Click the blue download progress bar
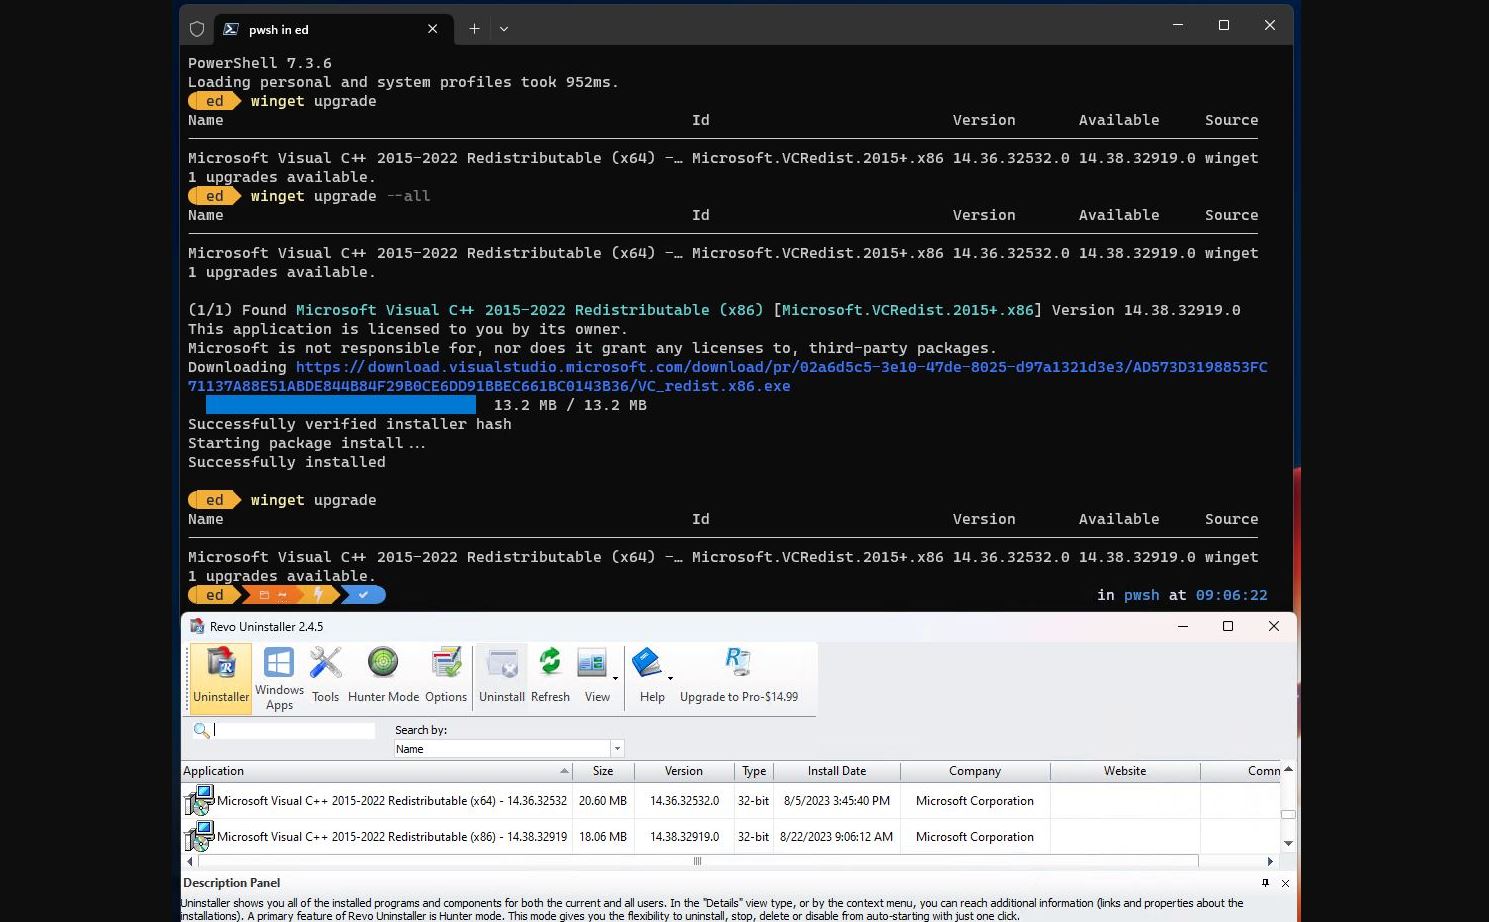This screenshot has width=1489, height=922. click(341, 405)
